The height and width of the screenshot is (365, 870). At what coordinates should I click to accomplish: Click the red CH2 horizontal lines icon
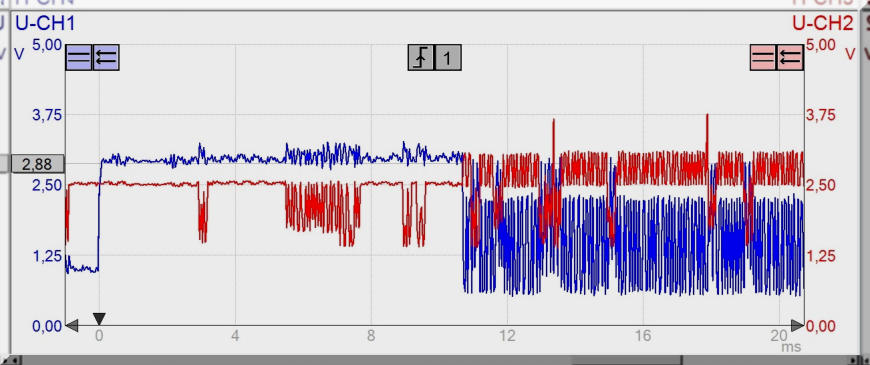click(x=763, y=57)
